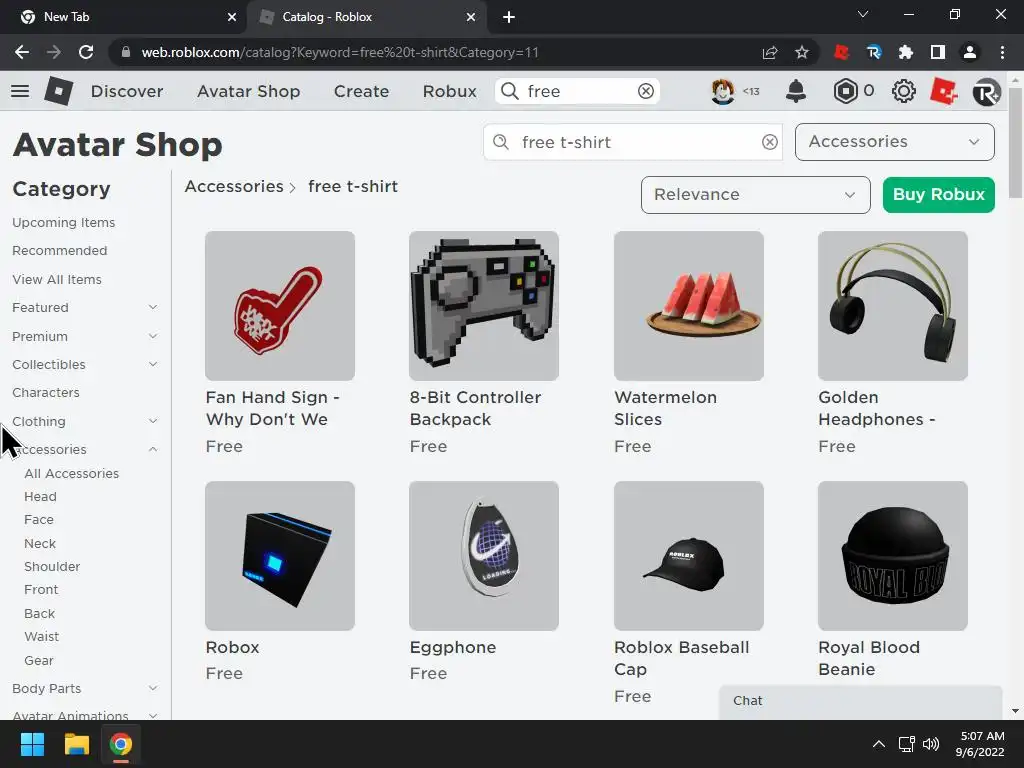Reload the current page

(x=86, y=52)
